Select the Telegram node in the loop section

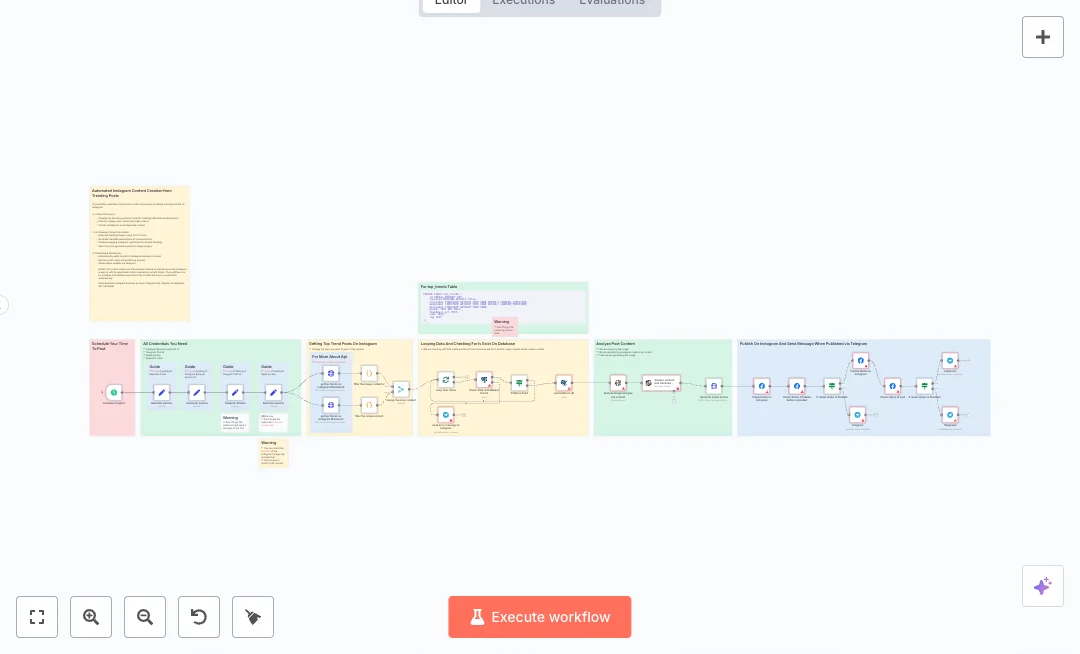(446, 414)
